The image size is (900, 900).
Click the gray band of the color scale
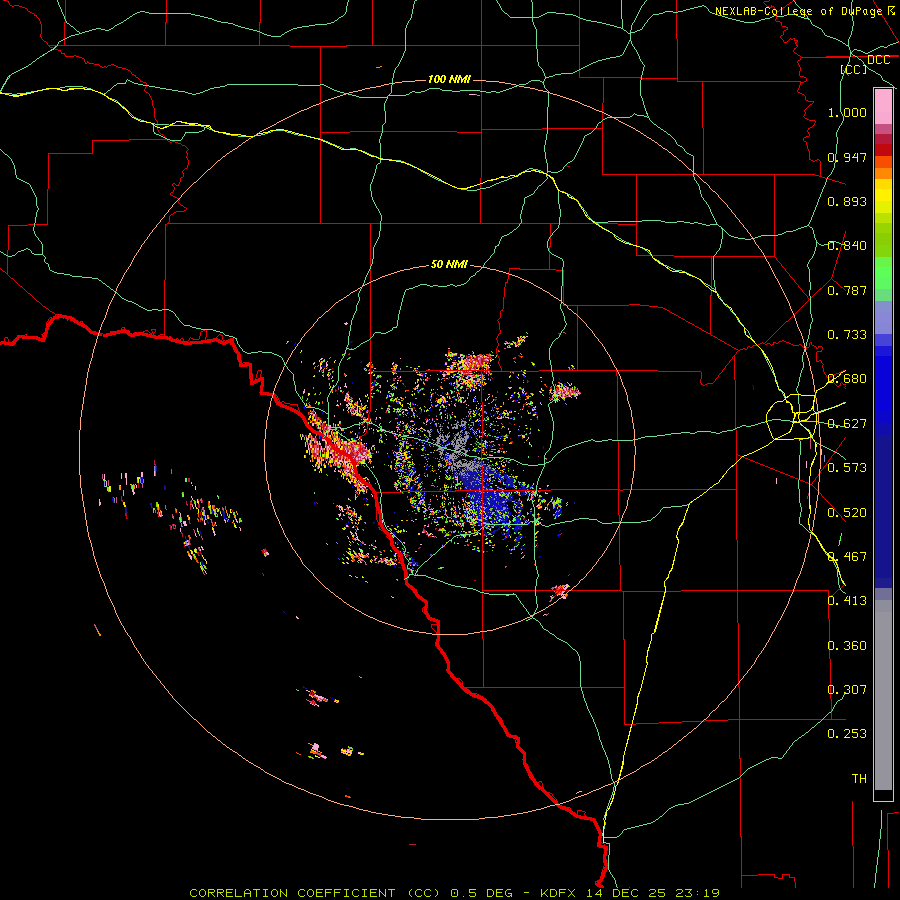click(x=883, y=695)
